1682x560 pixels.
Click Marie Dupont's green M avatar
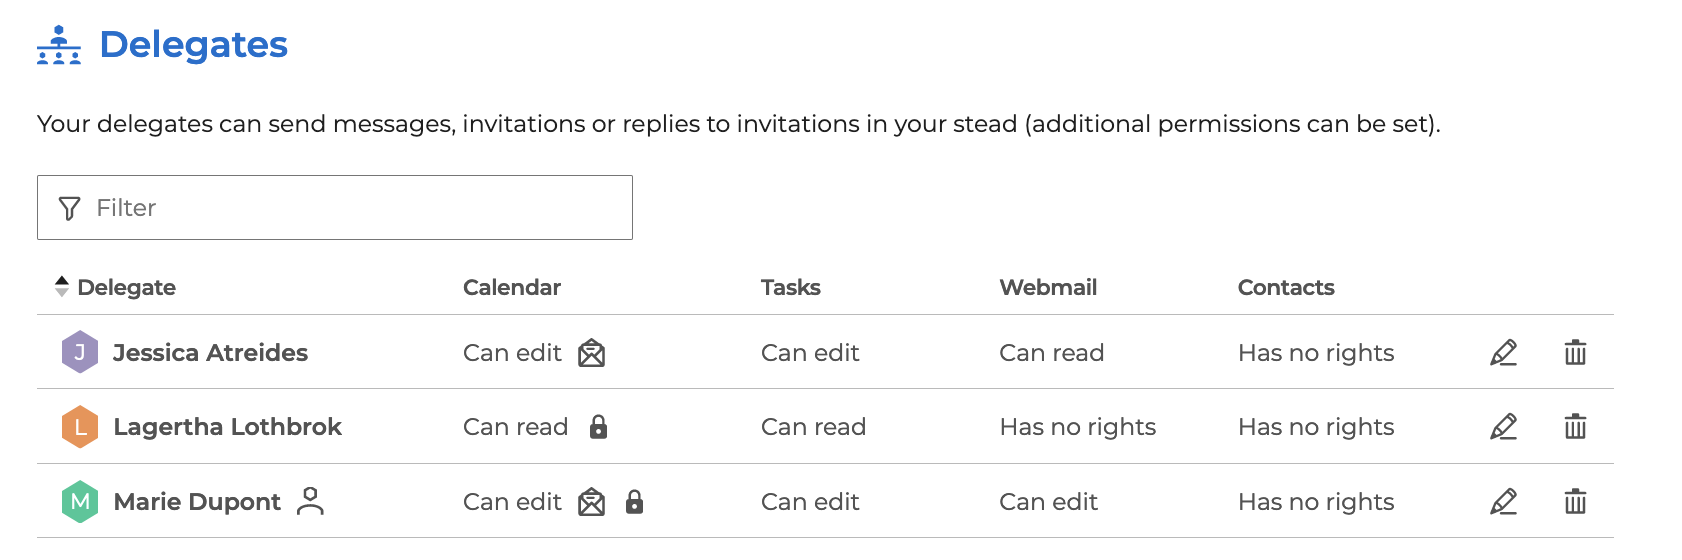(x=80, y=502)
